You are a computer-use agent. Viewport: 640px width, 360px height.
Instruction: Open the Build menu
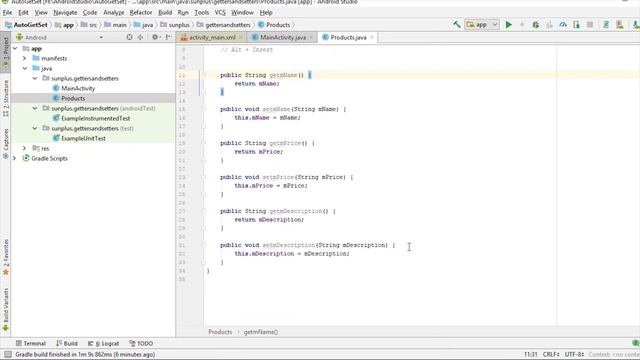(x=165, y=13)
